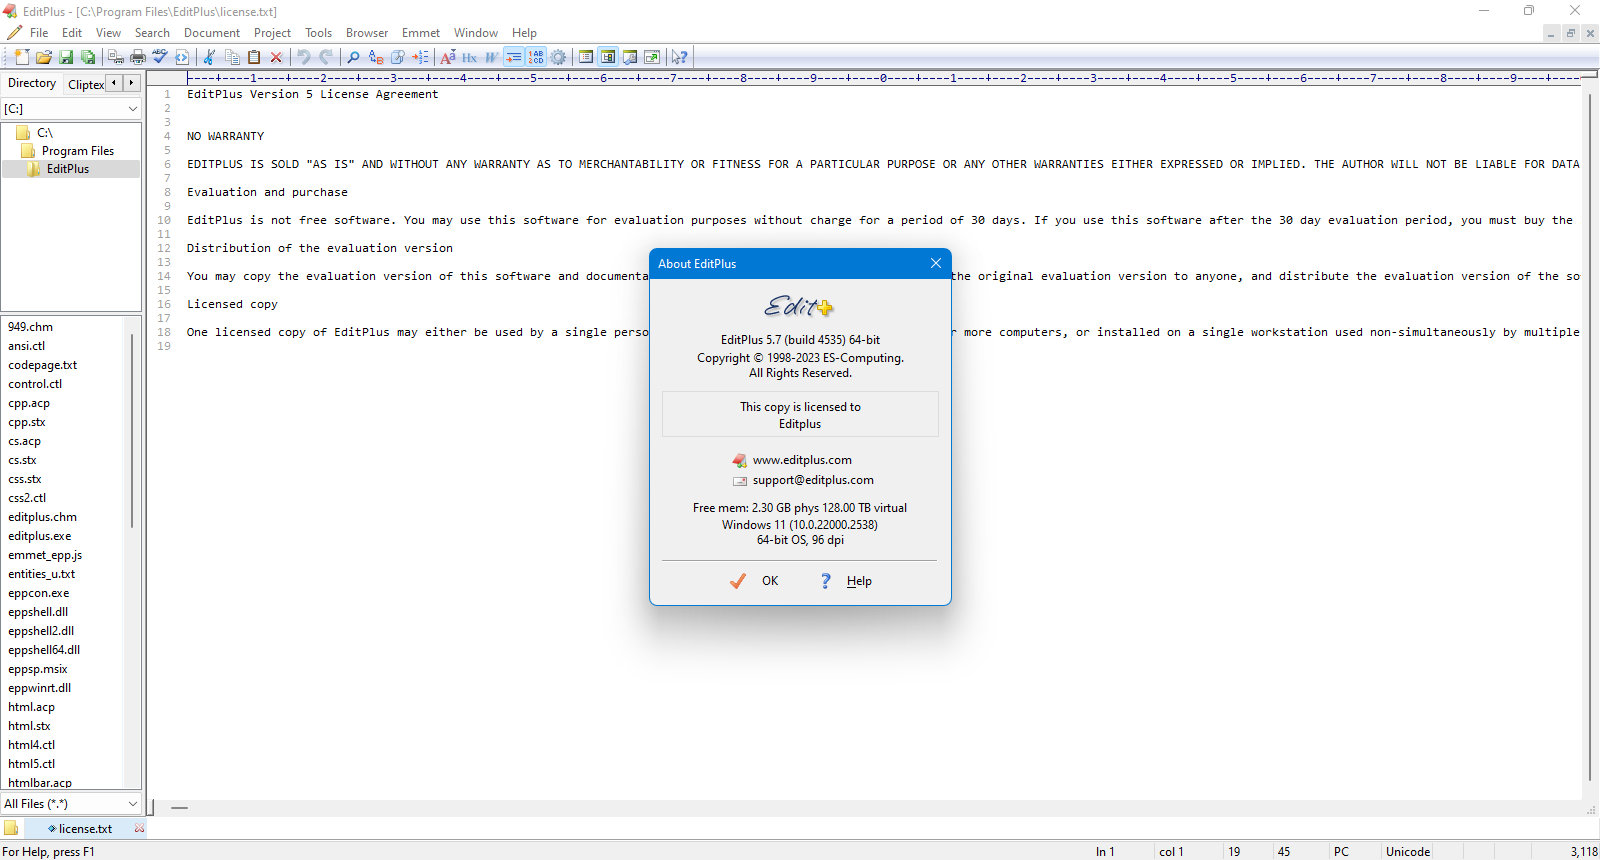Viewport: 1600px width, 860px height.
Task: Toggle Word Wrap with the W icon
Action: pyautogui.click(x=492, y=57)
